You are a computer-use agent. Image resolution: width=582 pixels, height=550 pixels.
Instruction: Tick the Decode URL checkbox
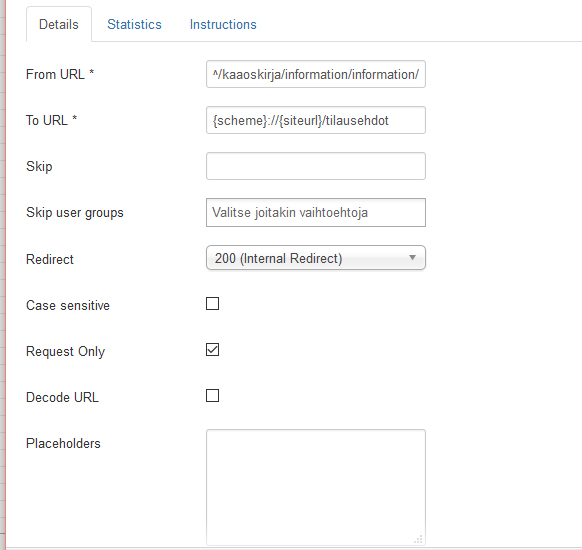tap(212, 396)
